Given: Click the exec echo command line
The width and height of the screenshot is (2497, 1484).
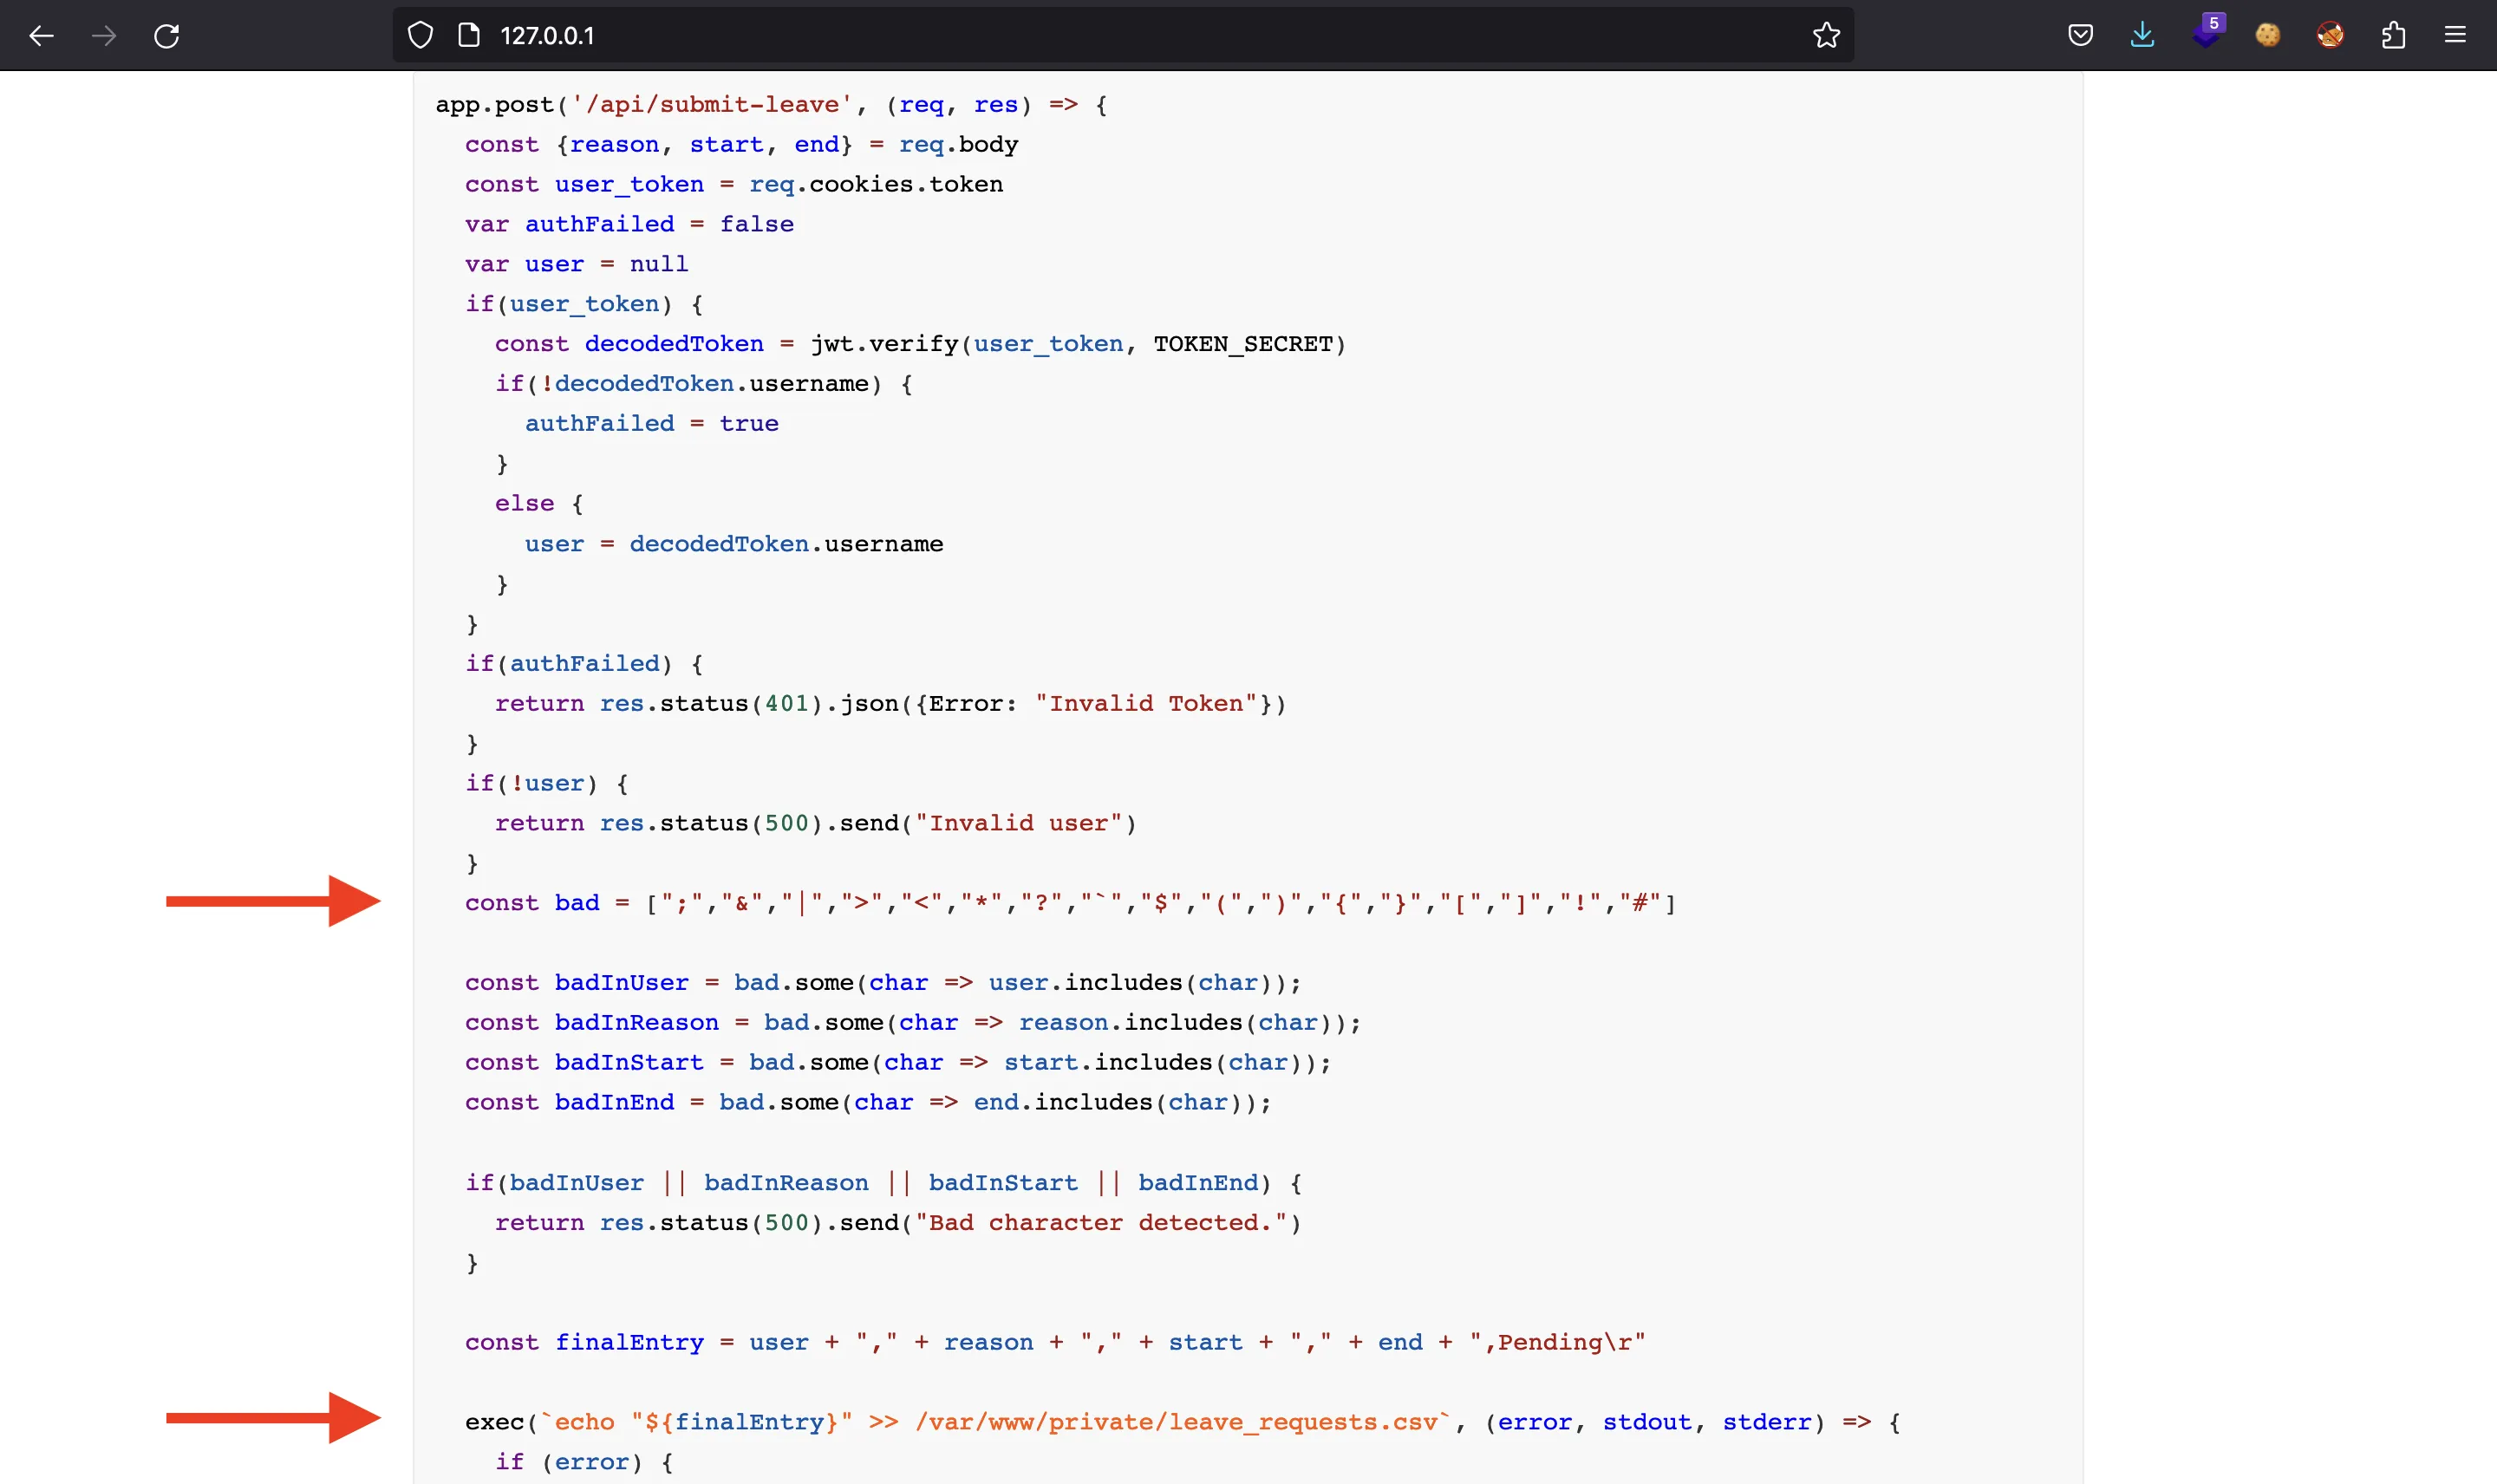Looking at the screenshot, I should coord(1182,1422).
